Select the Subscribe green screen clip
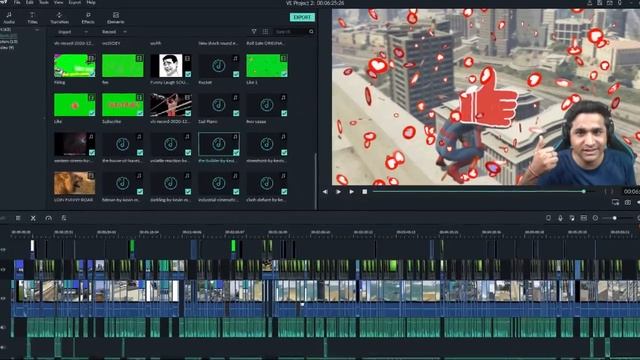The image size is (640, 360). (122, 104)
